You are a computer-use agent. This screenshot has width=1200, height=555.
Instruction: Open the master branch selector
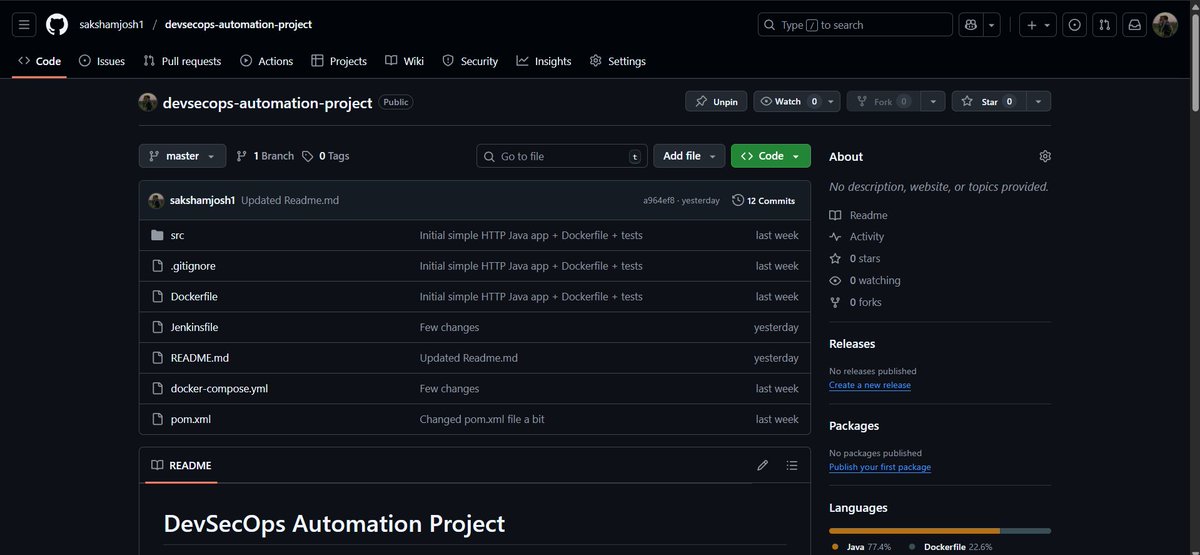coord(182,156)
